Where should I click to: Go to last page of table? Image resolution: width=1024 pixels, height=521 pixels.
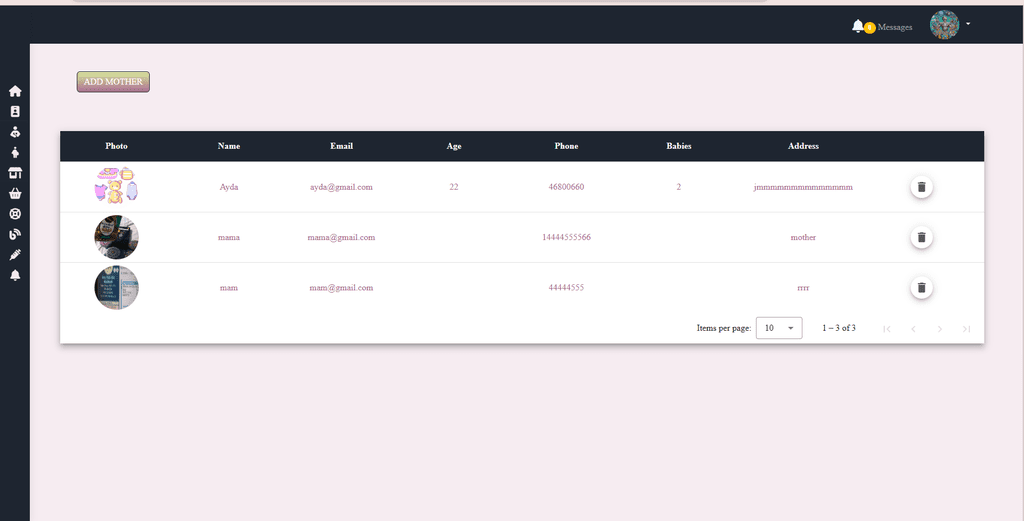[x=967, y=328]
